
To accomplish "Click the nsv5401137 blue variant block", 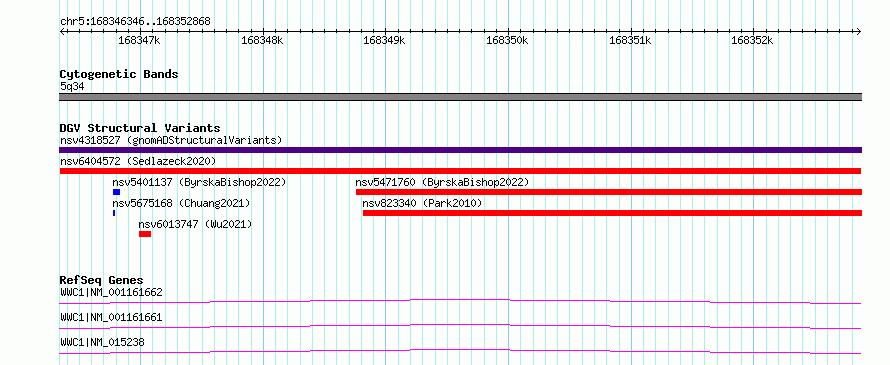I will (116, 192).
